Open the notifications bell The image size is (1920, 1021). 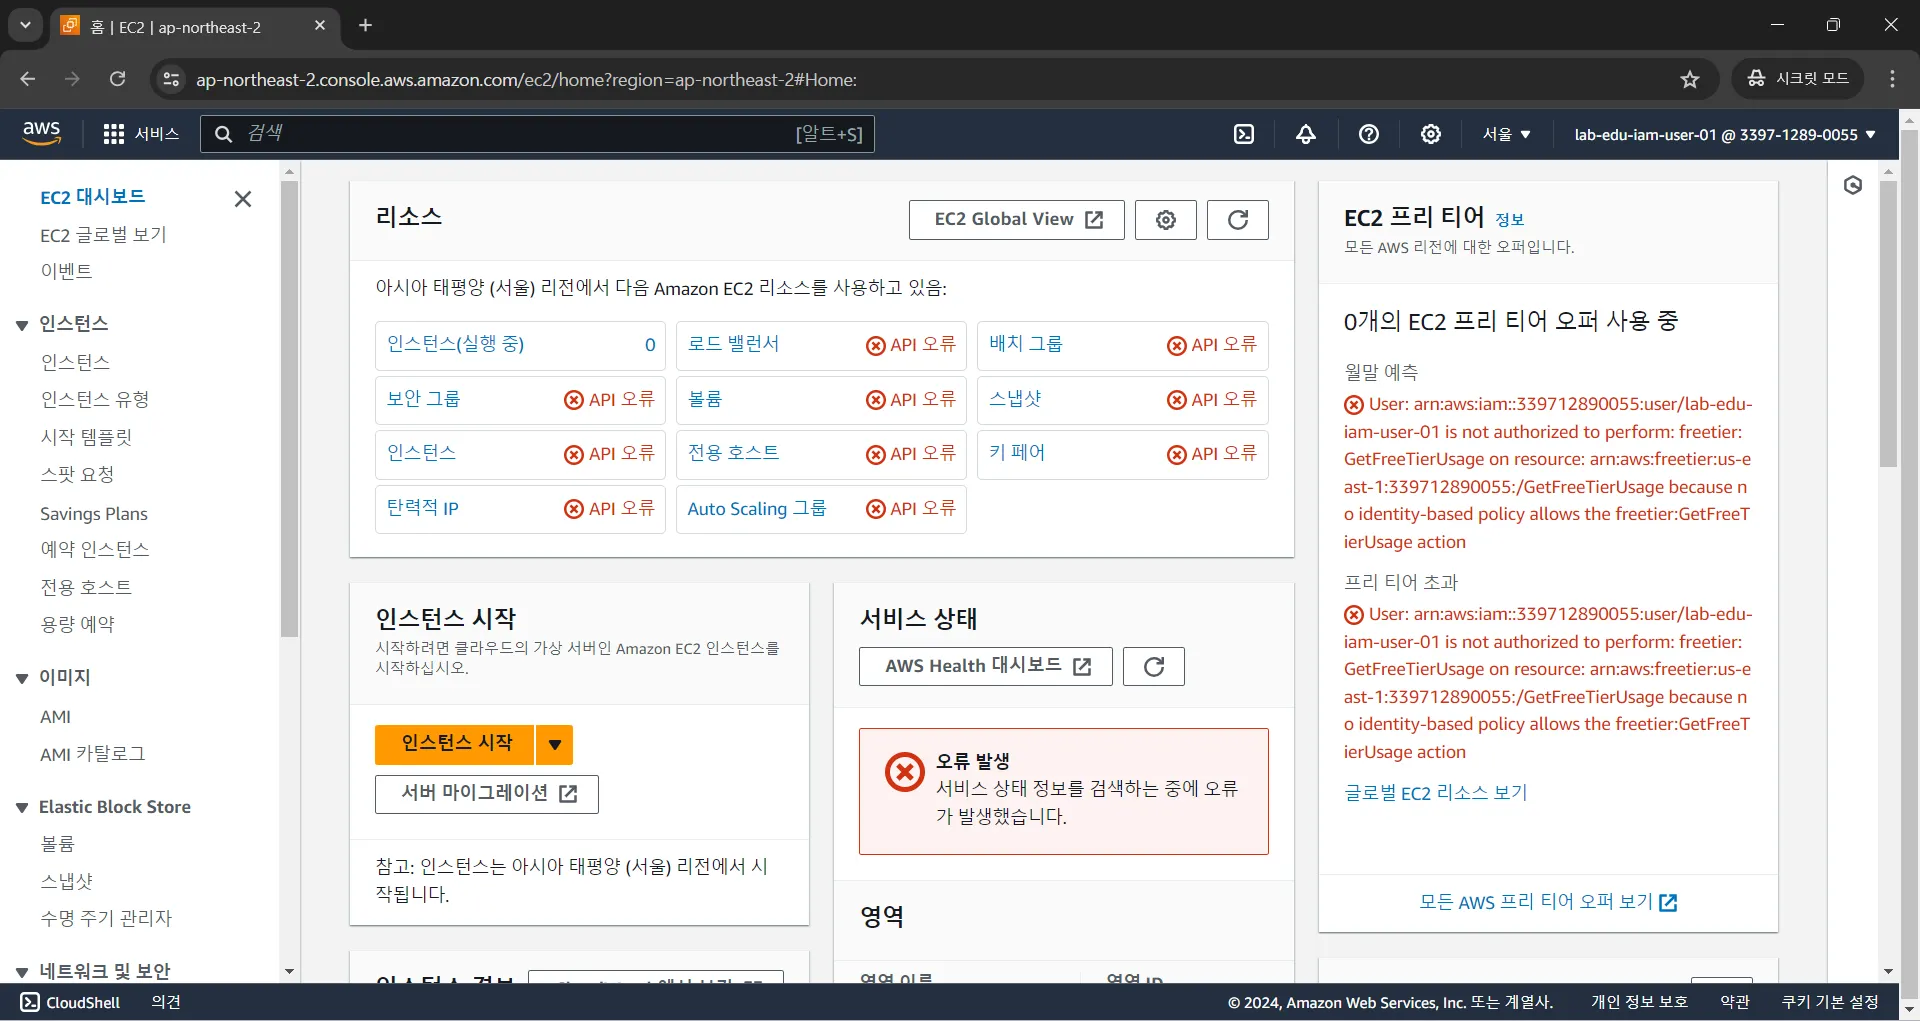(x=1306, y=134)
